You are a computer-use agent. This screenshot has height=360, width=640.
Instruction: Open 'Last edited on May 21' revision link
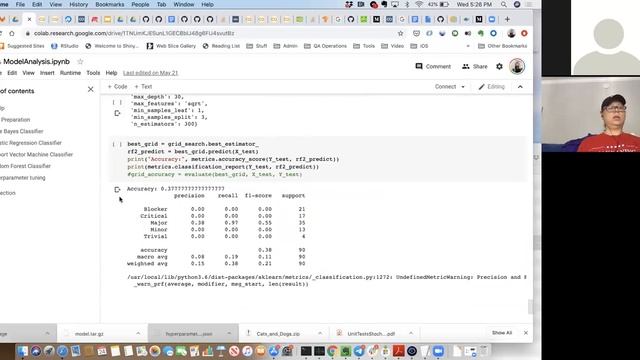(150, 73)
